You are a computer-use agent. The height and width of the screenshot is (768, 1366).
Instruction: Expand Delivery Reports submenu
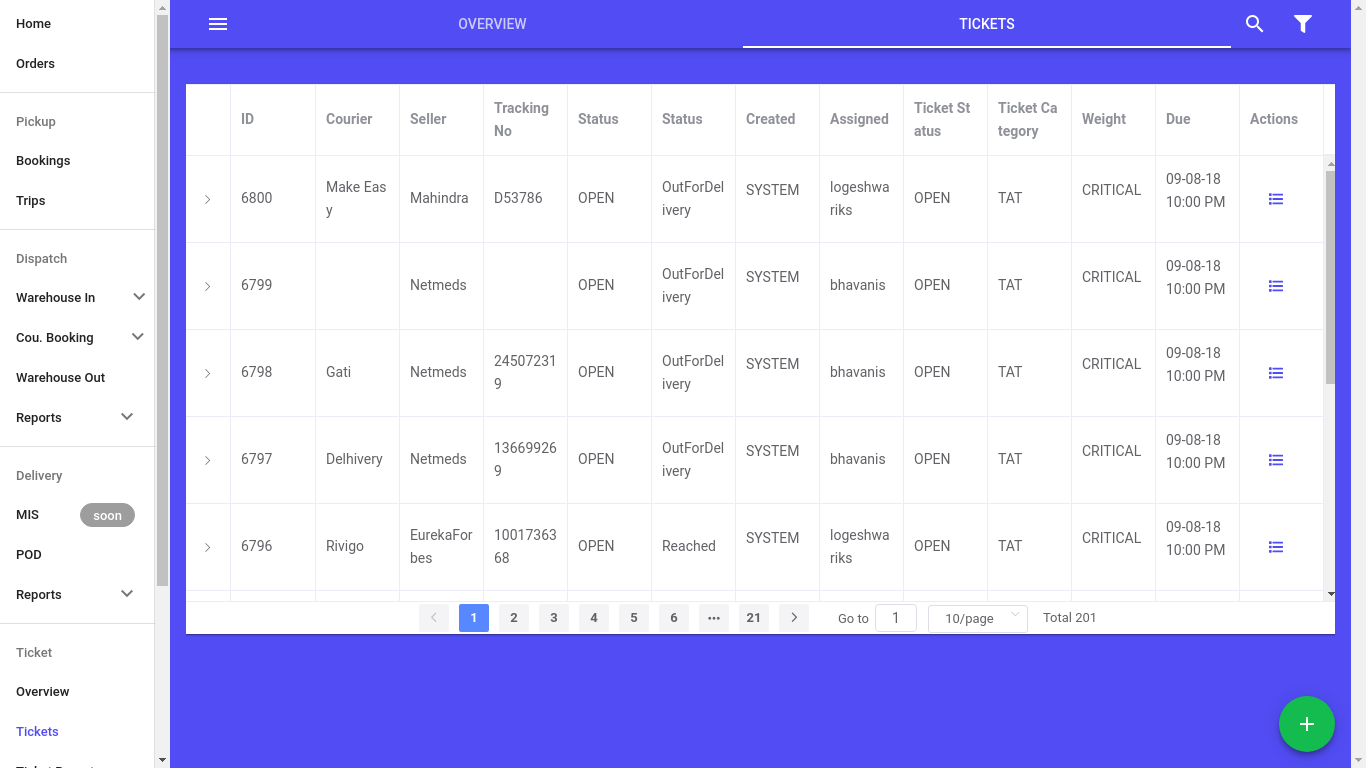pos(127,594)
